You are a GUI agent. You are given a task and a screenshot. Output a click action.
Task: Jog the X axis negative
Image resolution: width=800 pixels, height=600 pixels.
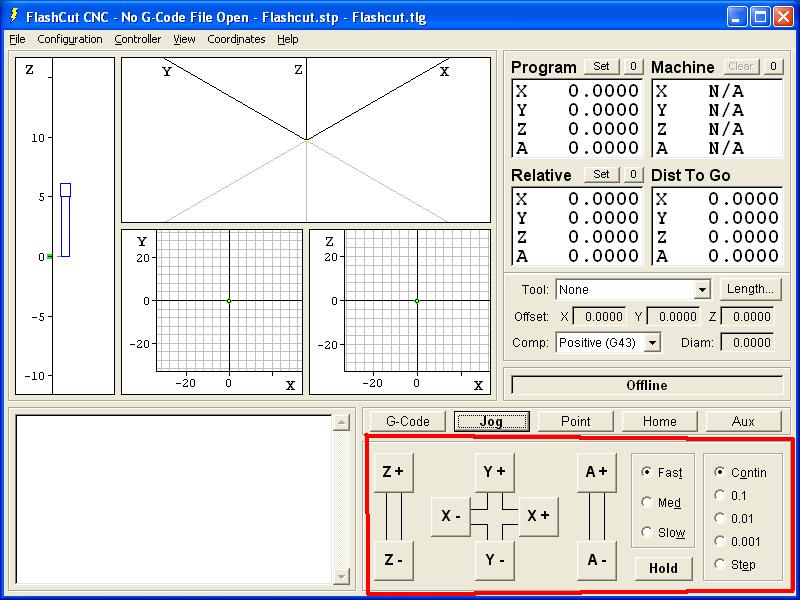pos(451,516)
